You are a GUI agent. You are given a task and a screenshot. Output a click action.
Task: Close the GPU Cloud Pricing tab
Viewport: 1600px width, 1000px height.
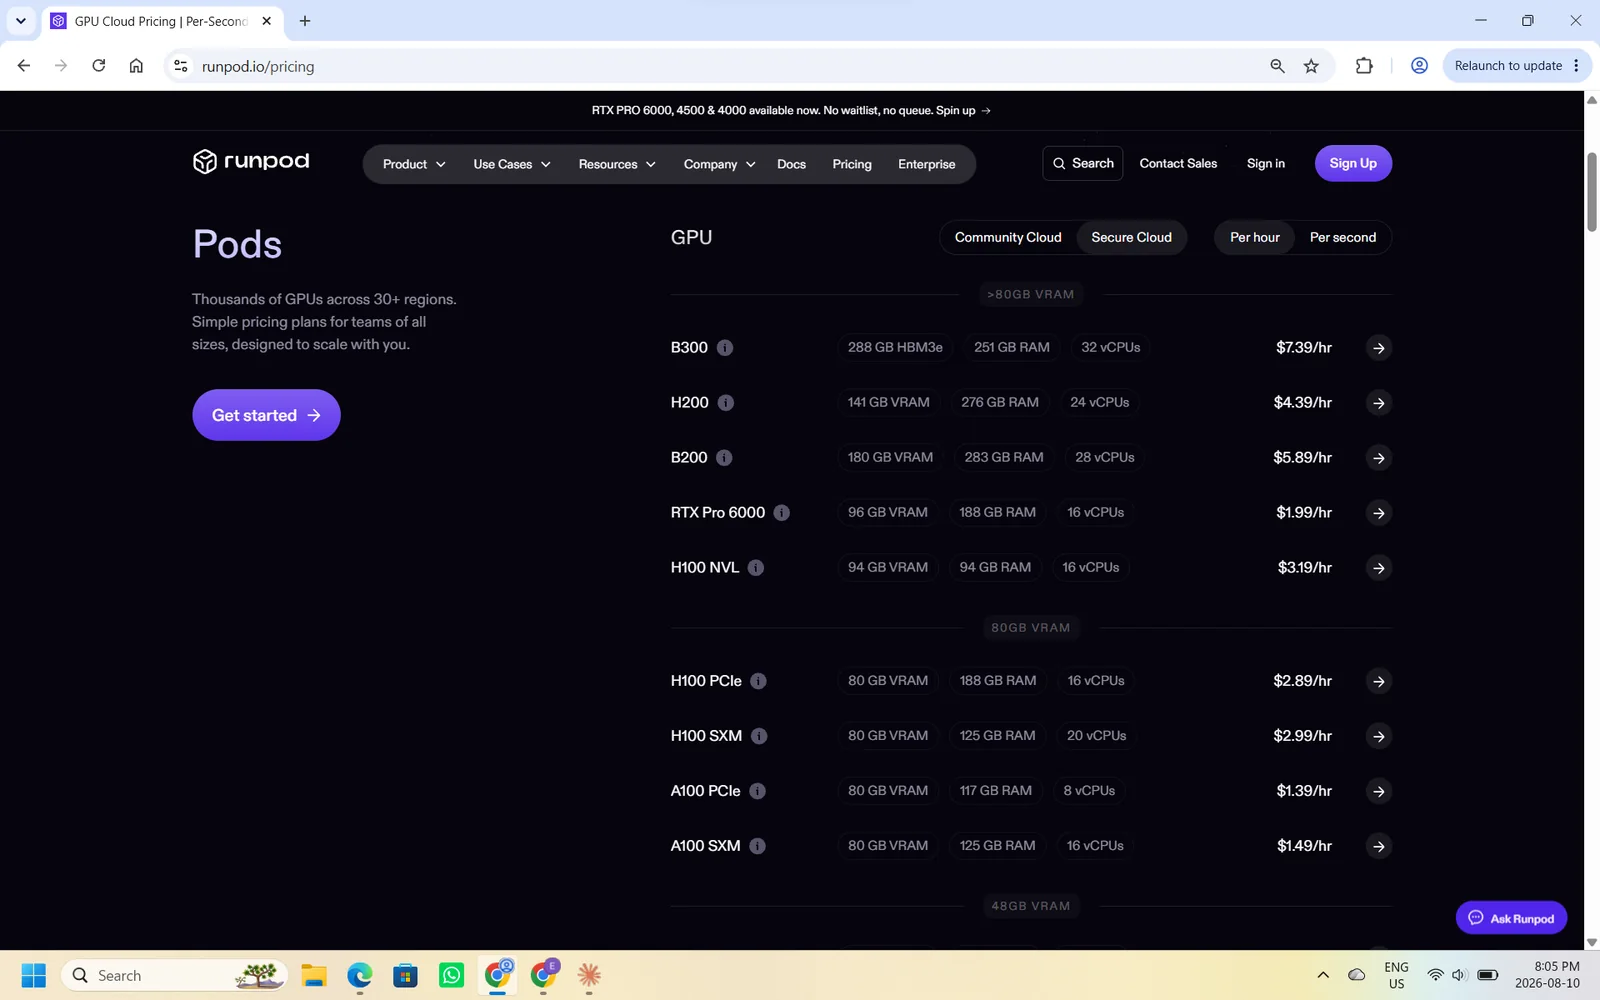click(266, 21)
